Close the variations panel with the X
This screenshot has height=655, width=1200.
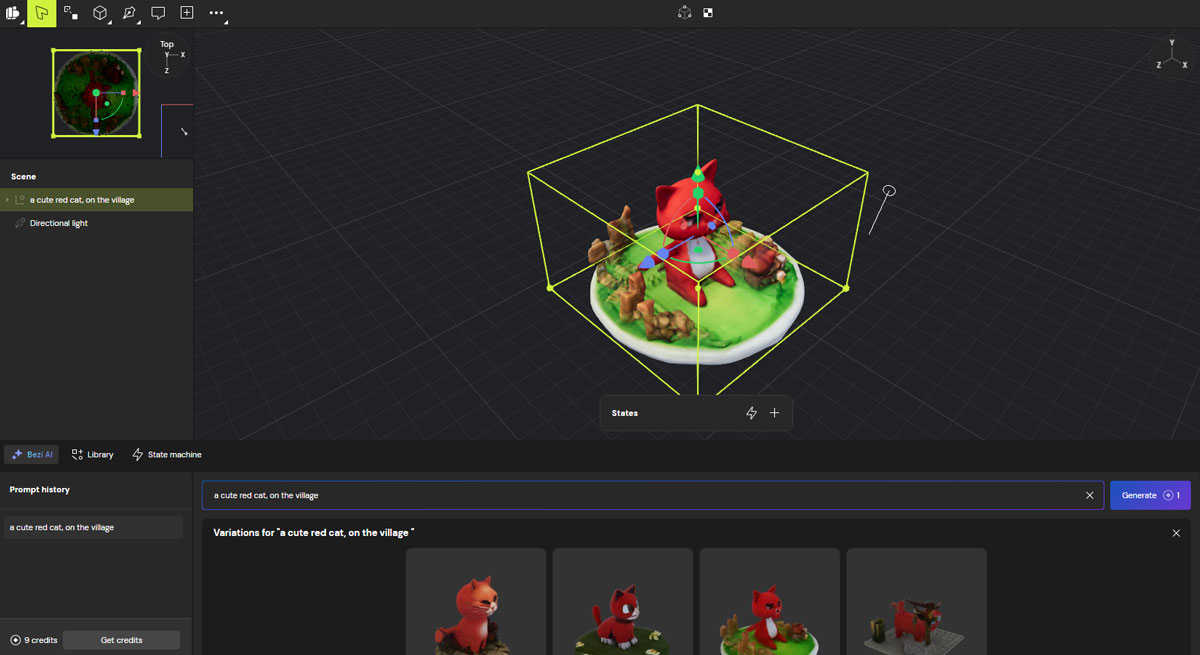pos(1176,533)
